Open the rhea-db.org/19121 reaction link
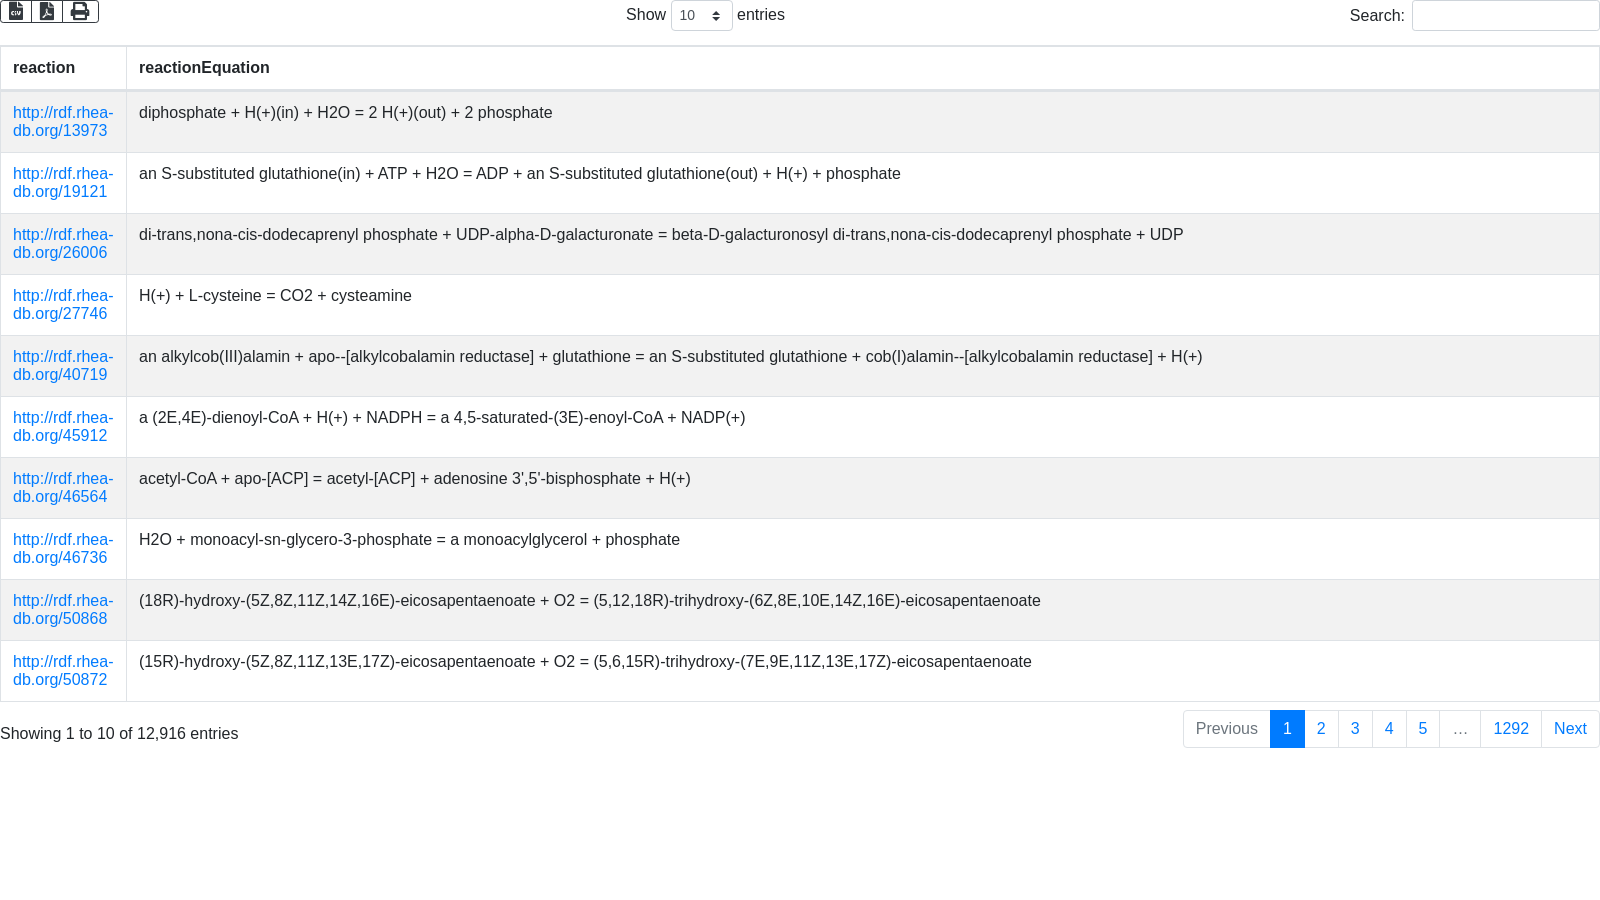The image size is (1600, 900). coord(62,183)
